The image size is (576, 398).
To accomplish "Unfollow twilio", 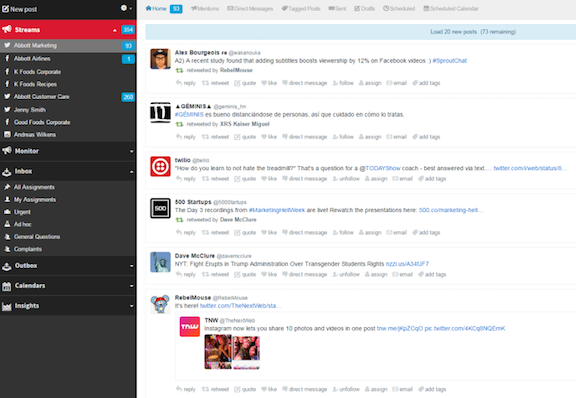I will [x=346, y=179].
